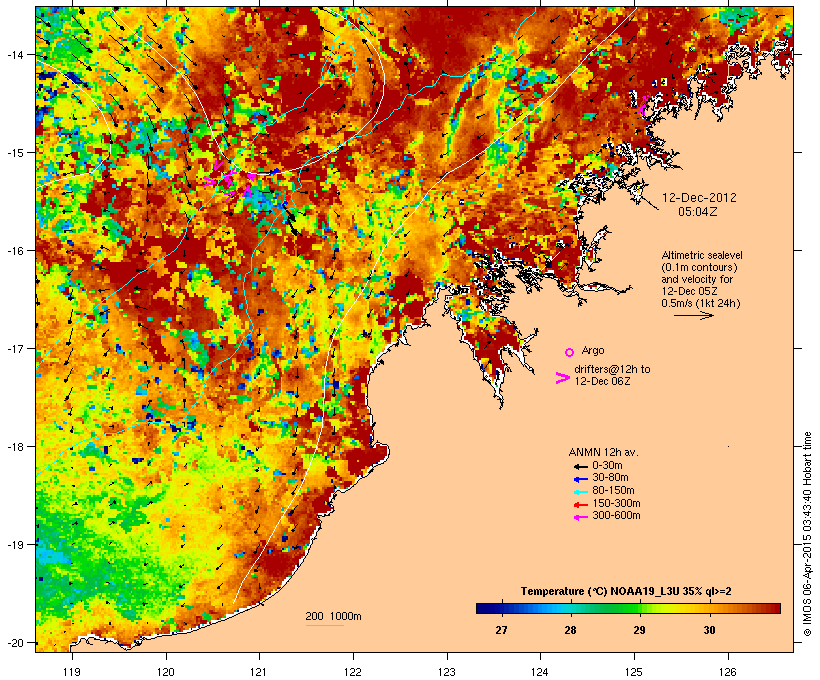Click the IMOS copyright timestamp text

click(x=807, y=534)
